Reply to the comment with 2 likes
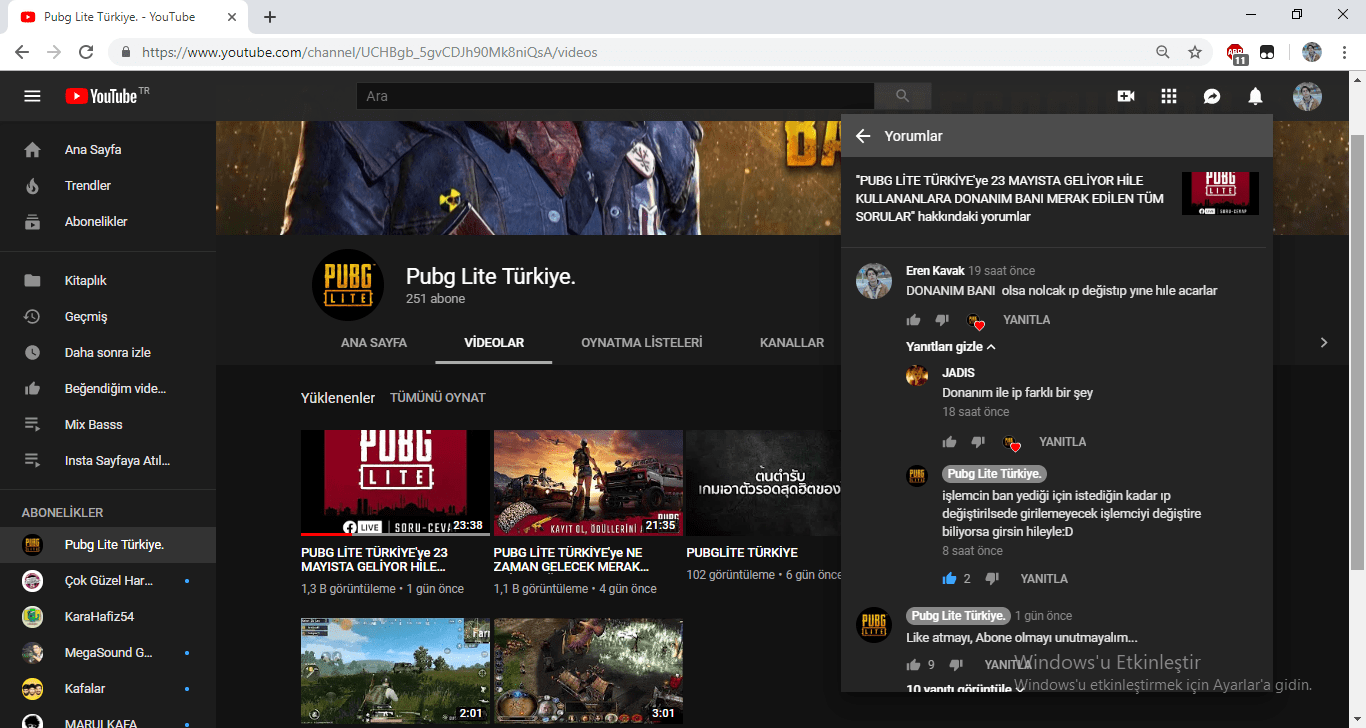 (x=1044, y=579)
